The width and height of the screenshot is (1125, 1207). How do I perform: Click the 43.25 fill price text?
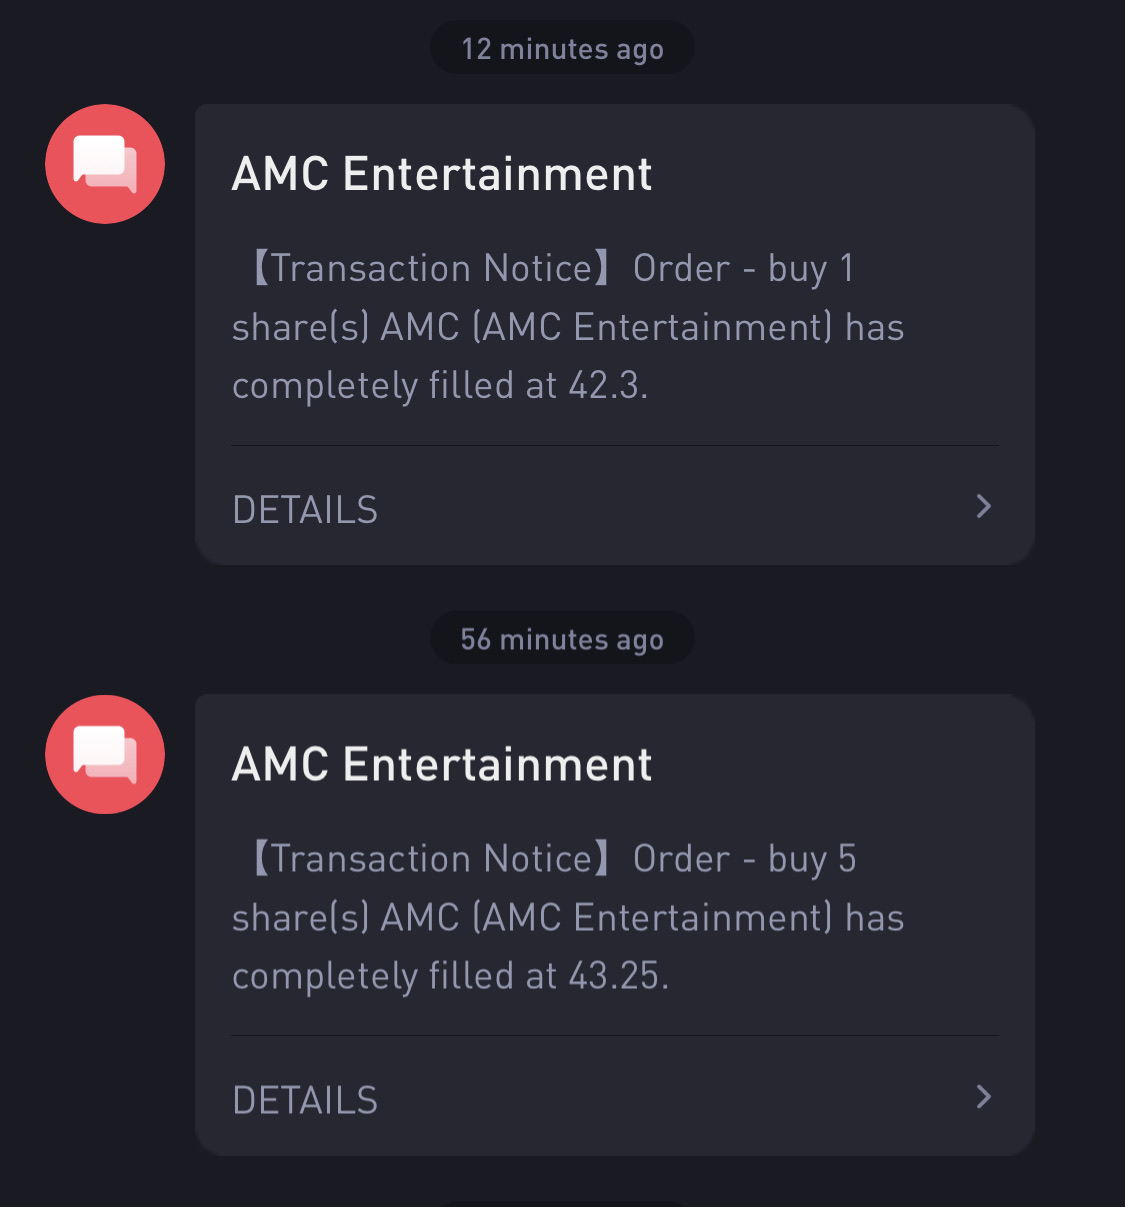click(x=618, y=975)
